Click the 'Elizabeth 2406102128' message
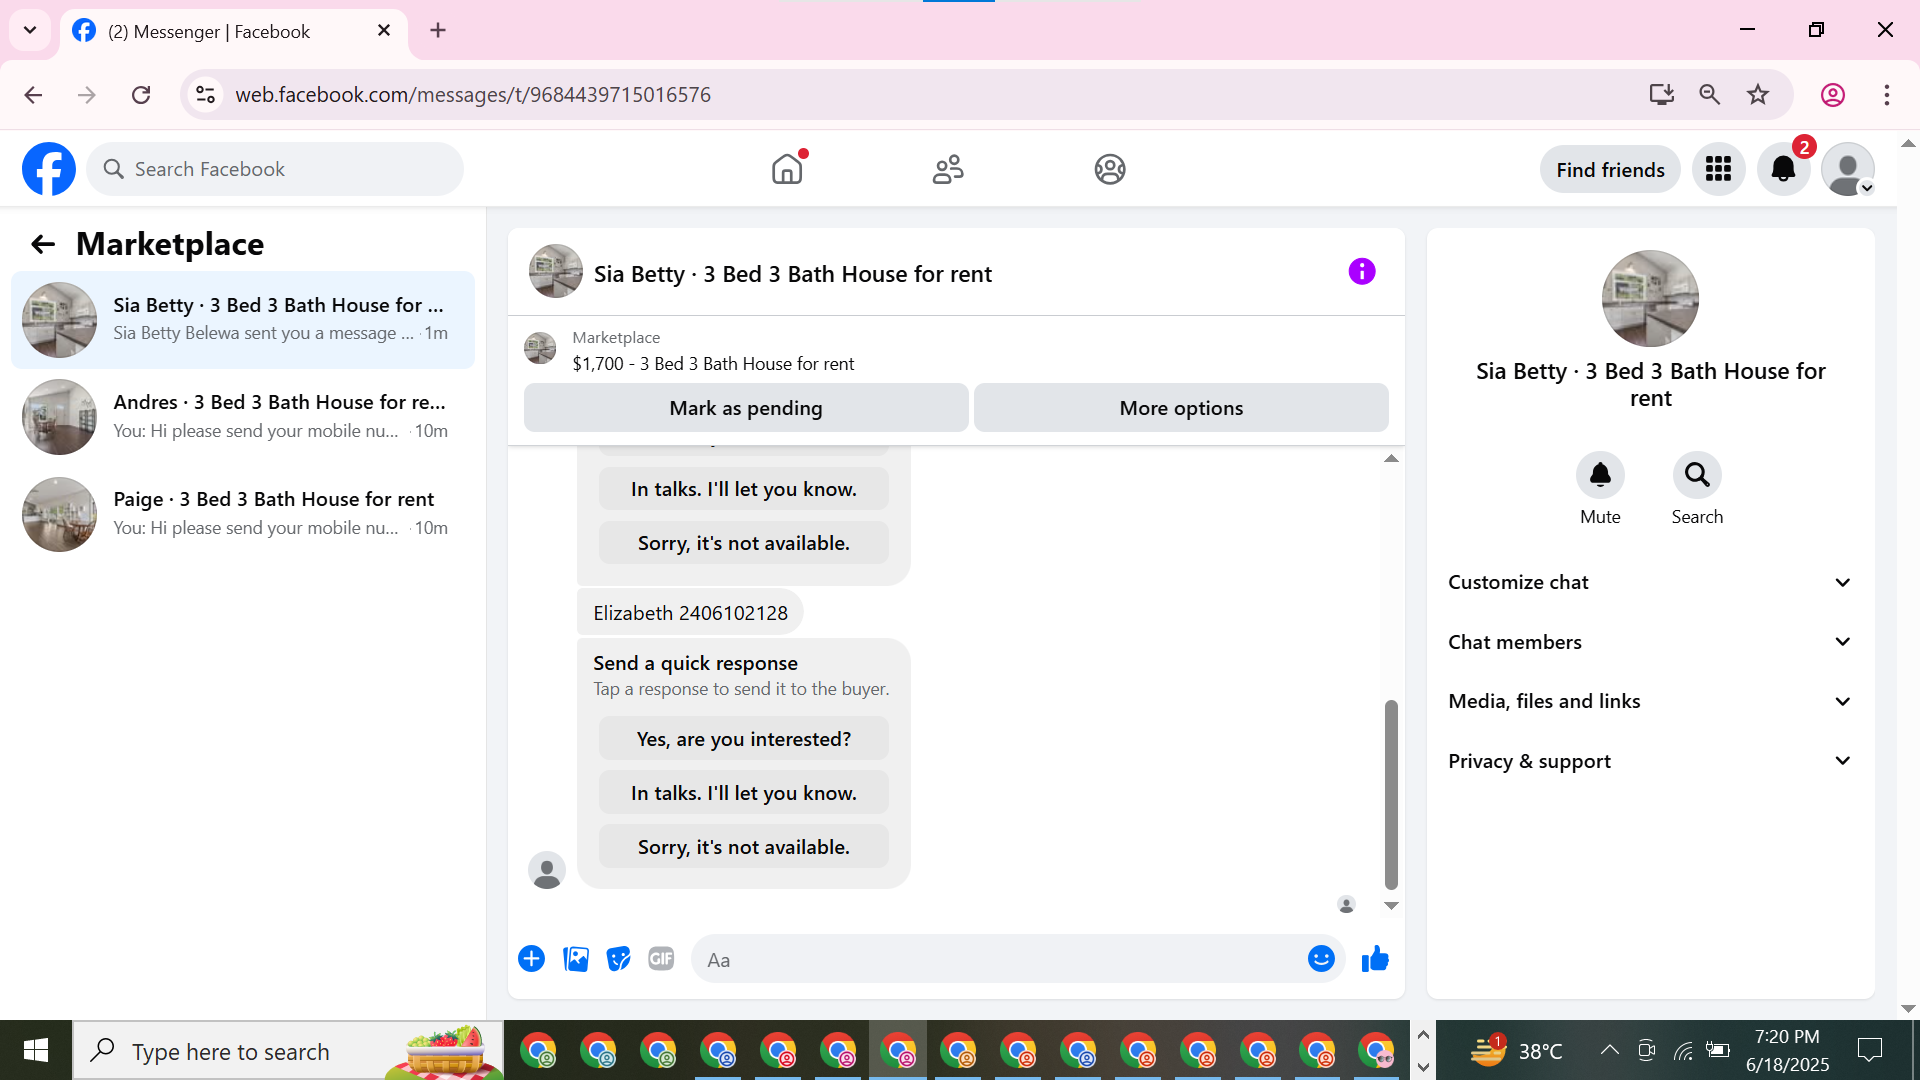This screenshot has height=1080, width=1920. pos(690,613)
